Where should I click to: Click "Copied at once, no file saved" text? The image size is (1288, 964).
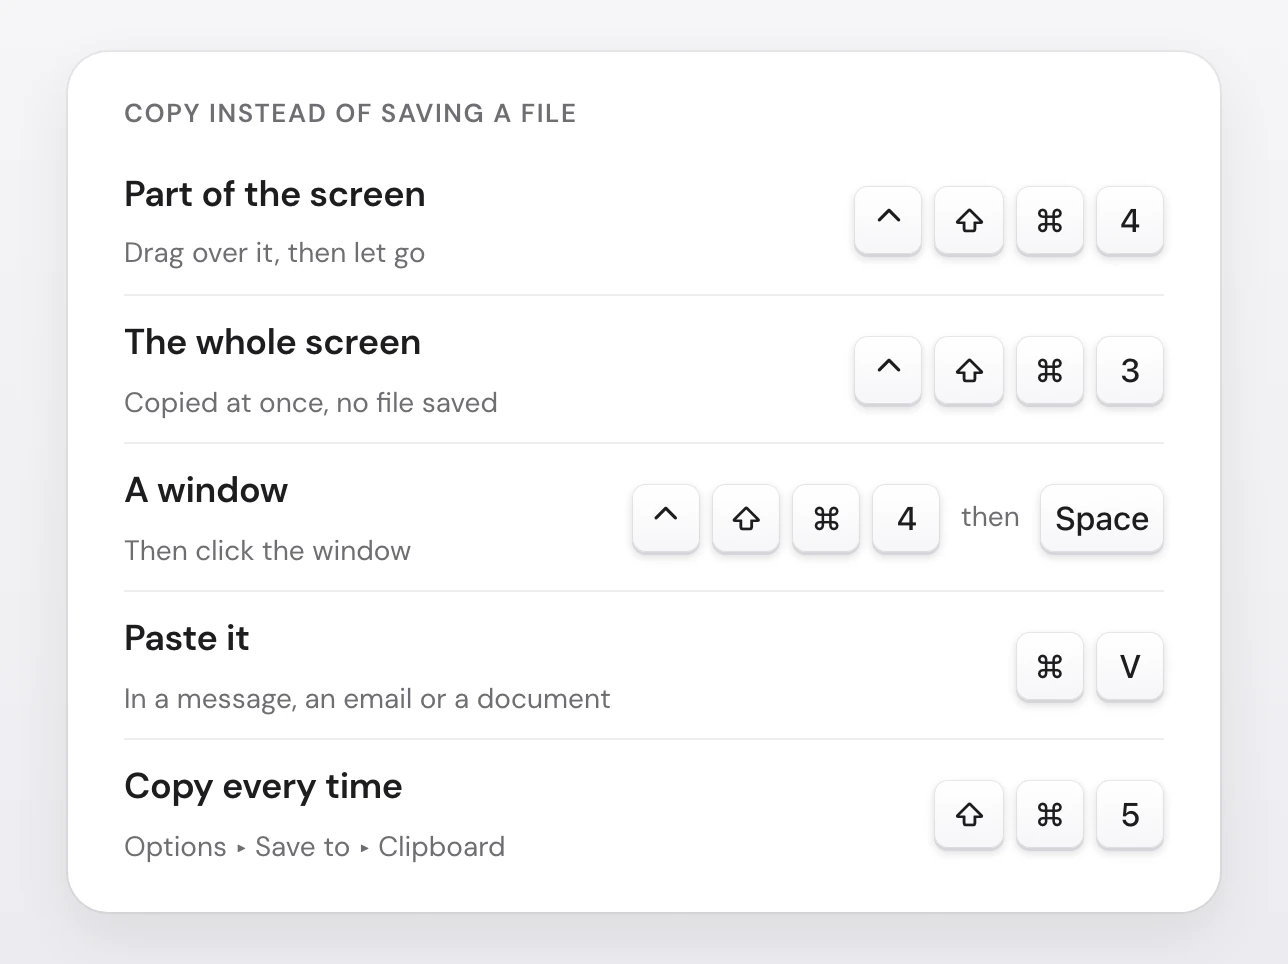pyautogui.click(x=311, y=402)
